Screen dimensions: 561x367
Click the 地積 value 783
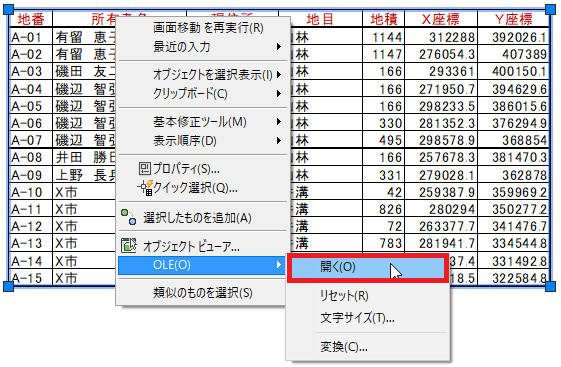pos(391,244)
